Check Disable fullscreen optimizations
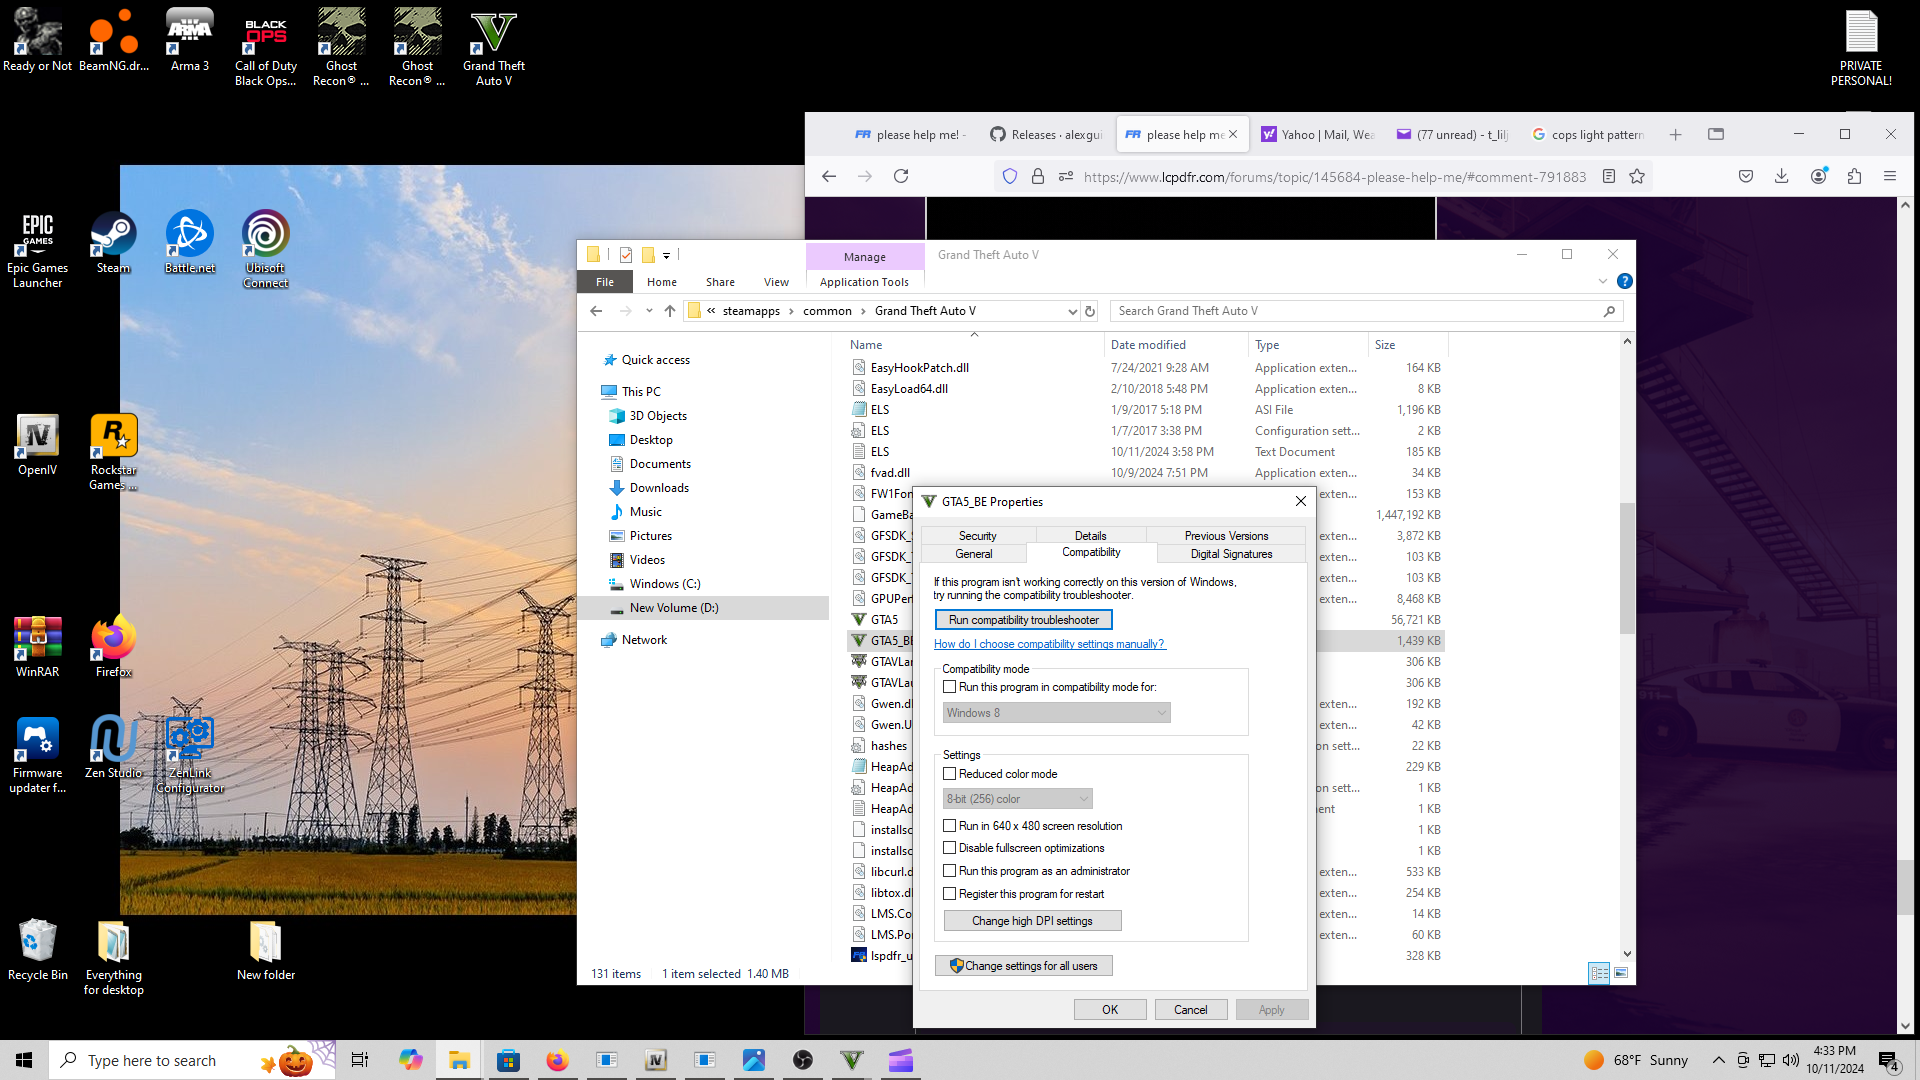The image size is (1920, 1080). pos(950,848)
